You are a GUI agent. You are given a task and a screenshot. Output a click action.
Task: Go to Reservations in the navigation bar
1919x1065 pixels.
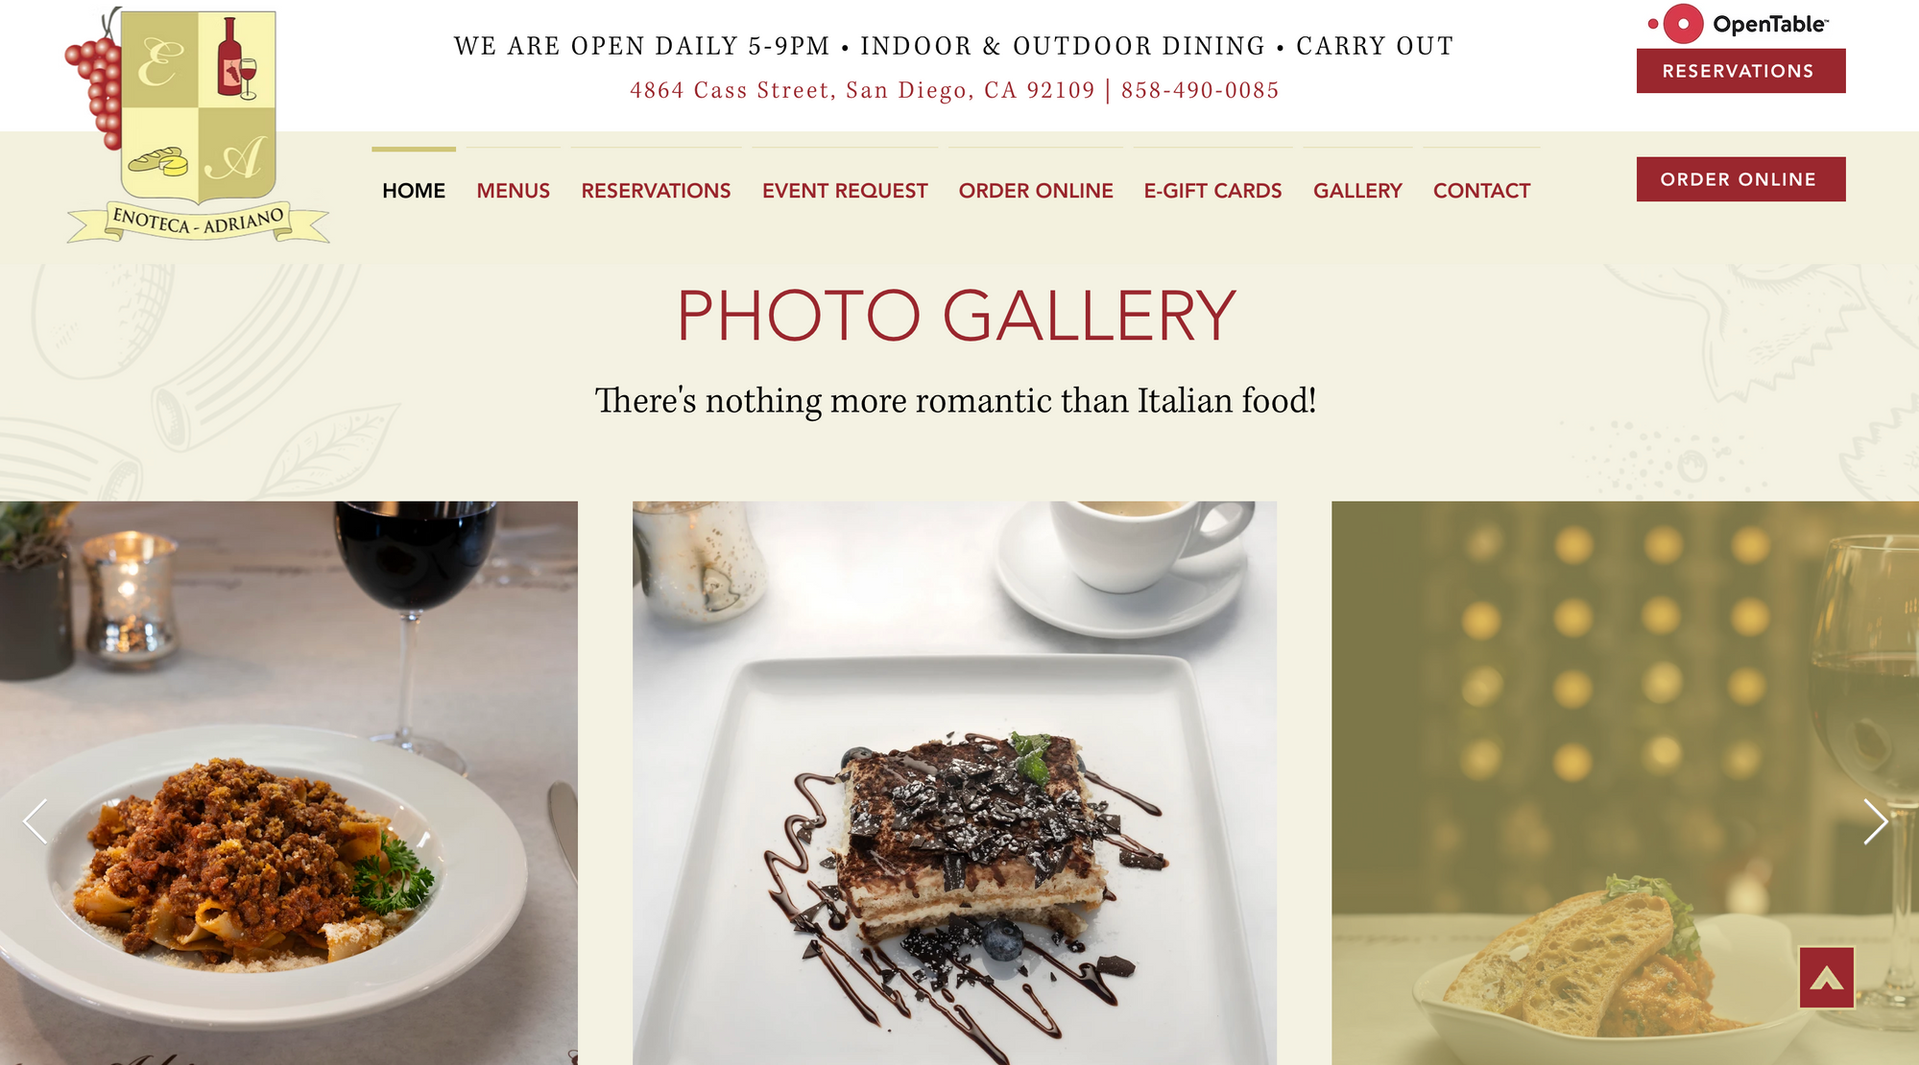click(656, 190)
